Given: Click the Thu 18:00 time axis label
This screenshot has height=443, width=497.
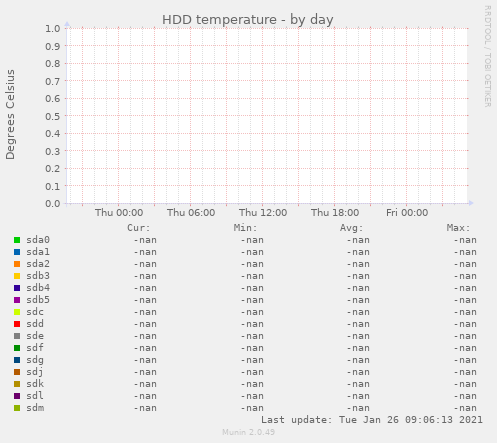Looking at the screenshot, I should [x=335, y=212].
